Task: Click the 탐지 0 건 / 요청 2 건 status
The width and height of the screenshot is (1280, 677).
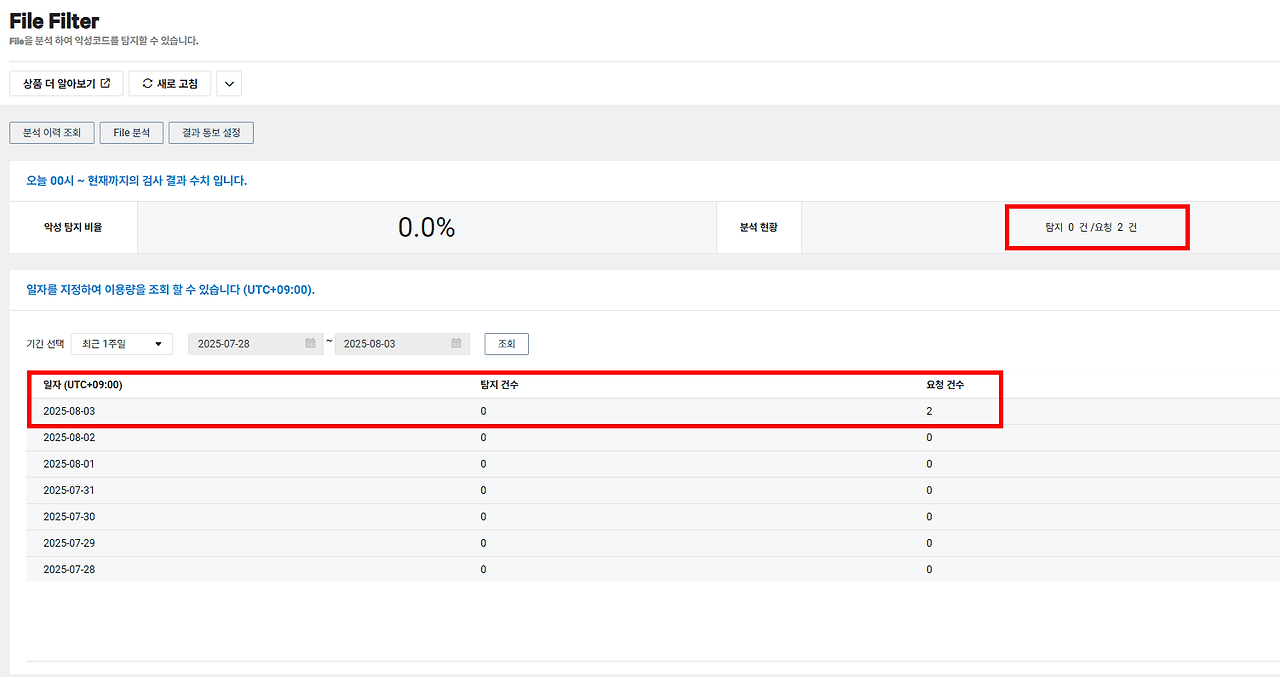Action: [x=1091, y=228]
